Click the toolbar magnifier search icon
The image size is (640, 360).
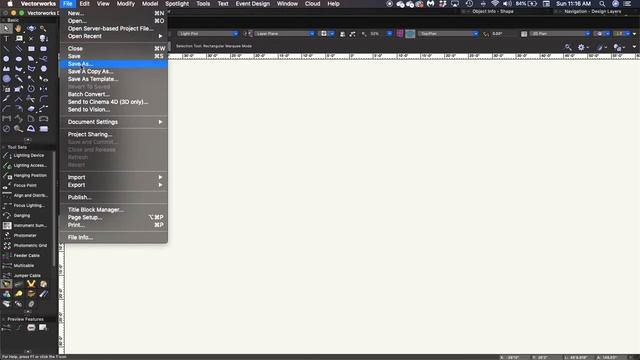(568, 47)
